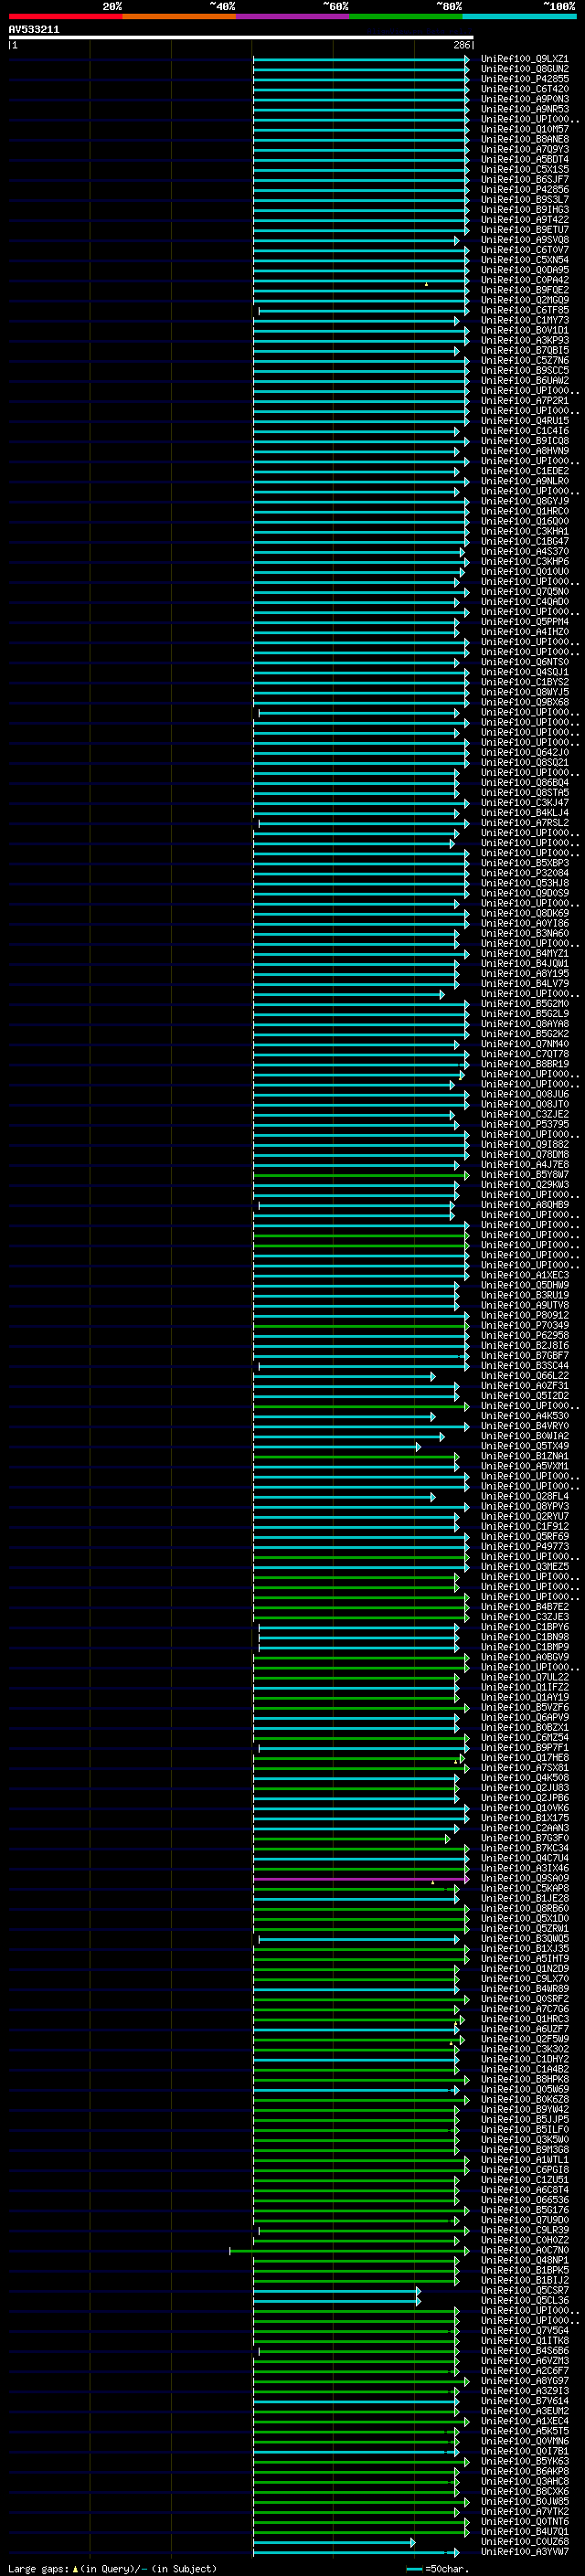The height and width of the screenshot is (2576, 585).
Task: Open the UniRef100_Q5CL36 entry
Action: 524,2301
